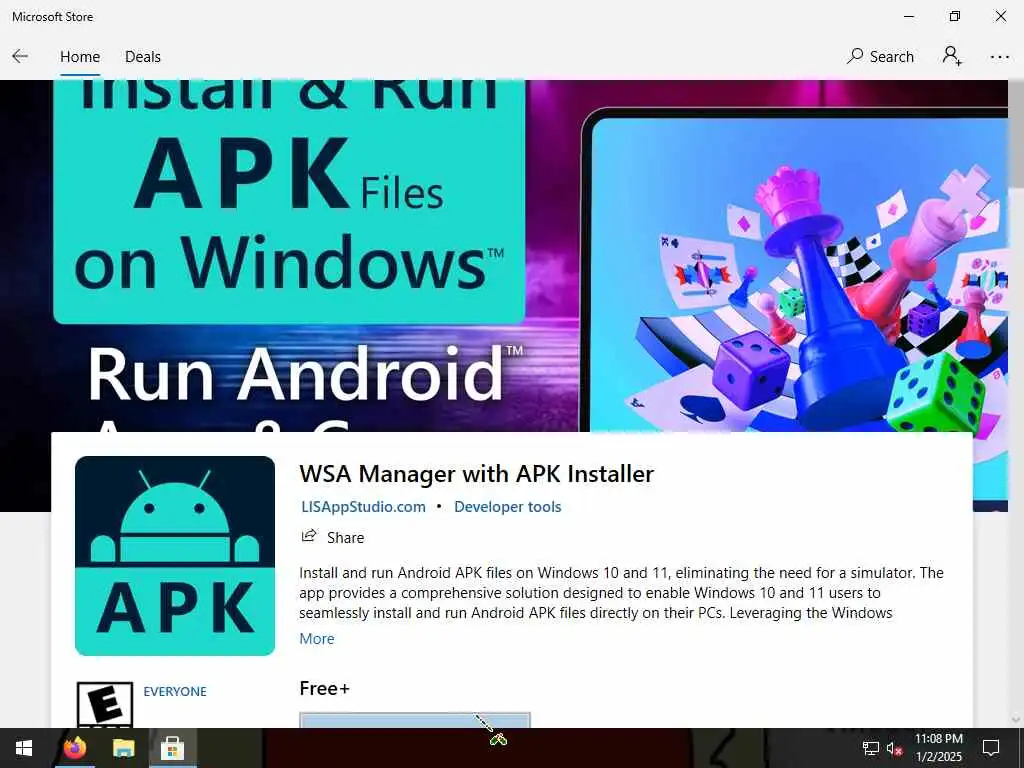Open the Home tab
Image resolution: width=1024 pixels, height=768 pixels.
pyautogui.click(x=80, y=57)
